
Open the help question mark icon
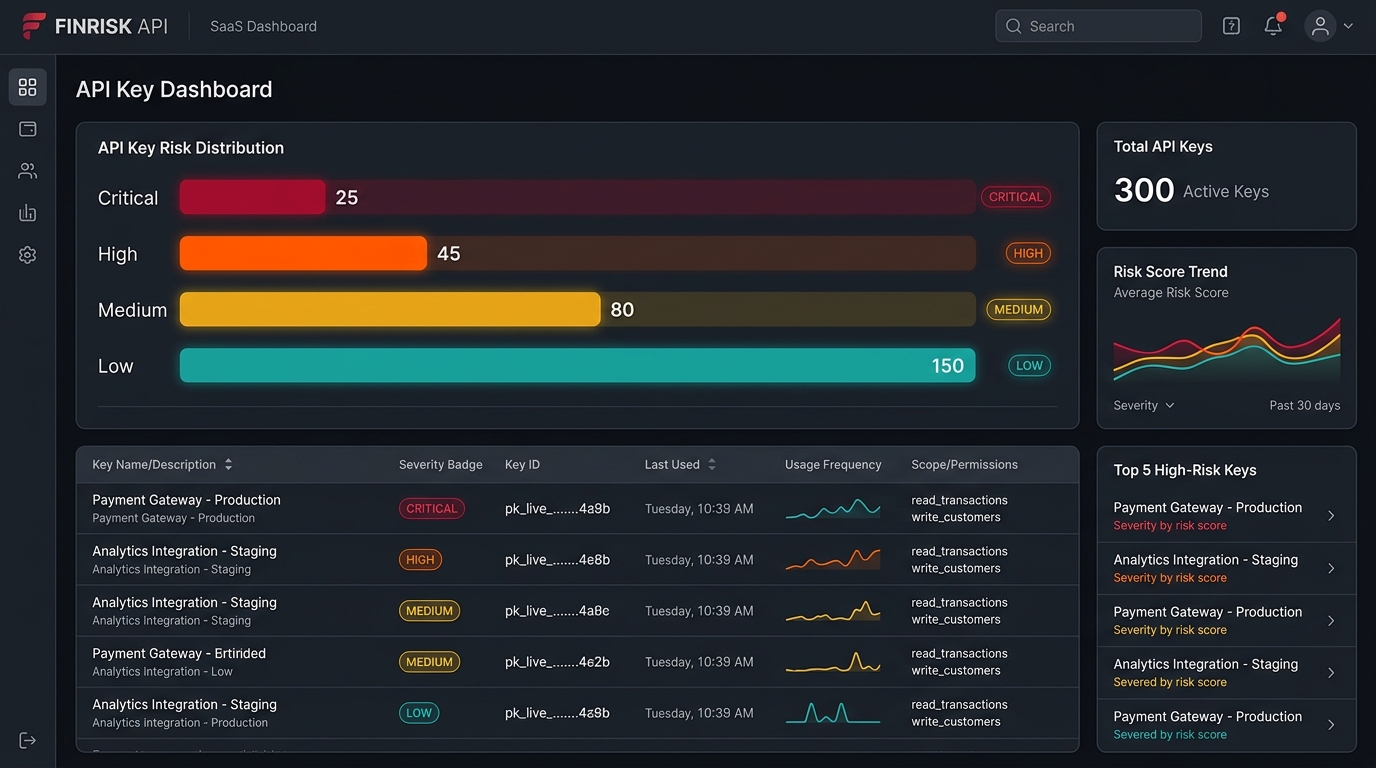(1231, 26)
